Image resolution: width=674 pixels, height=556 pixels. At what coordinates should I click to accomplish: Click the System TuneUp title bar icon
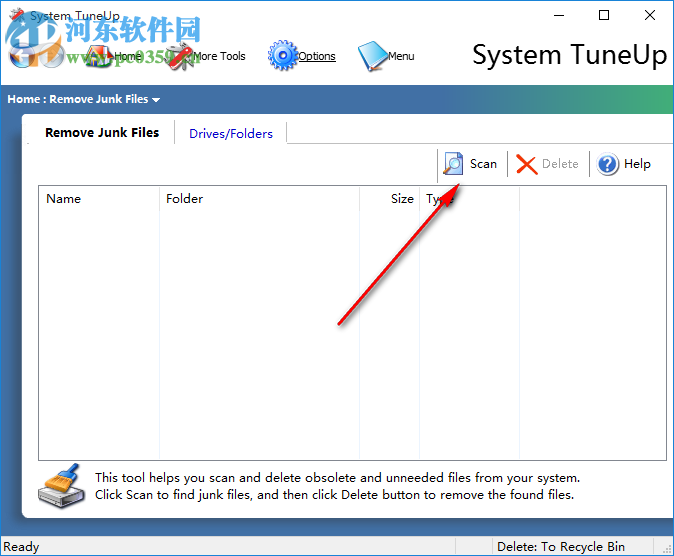pyautogui.click(x=17, y=15)
